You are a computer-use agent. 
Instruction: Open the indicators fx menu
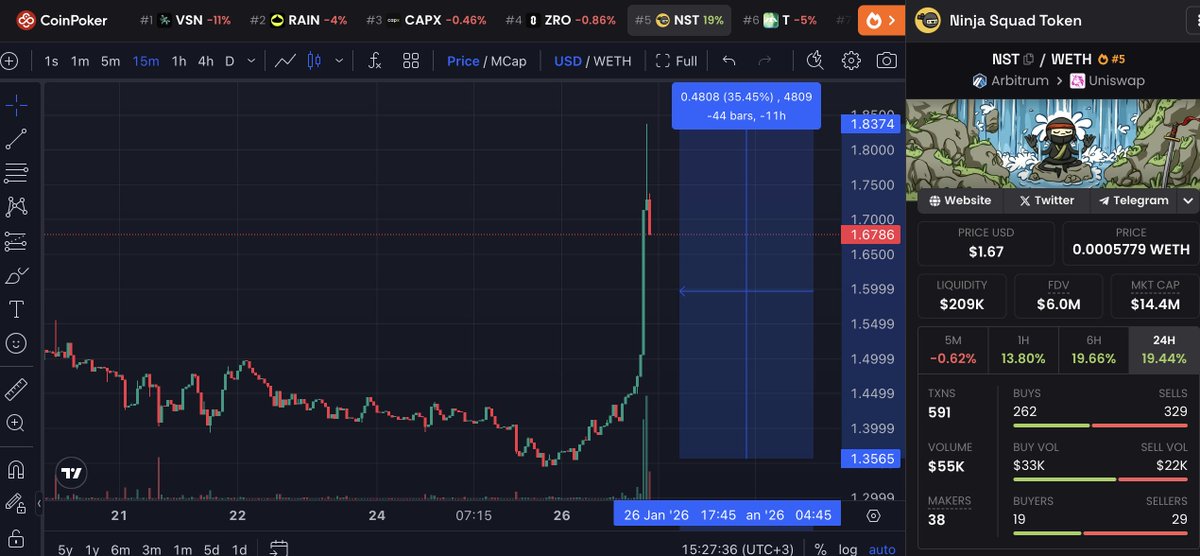click(x=375, y=61)
